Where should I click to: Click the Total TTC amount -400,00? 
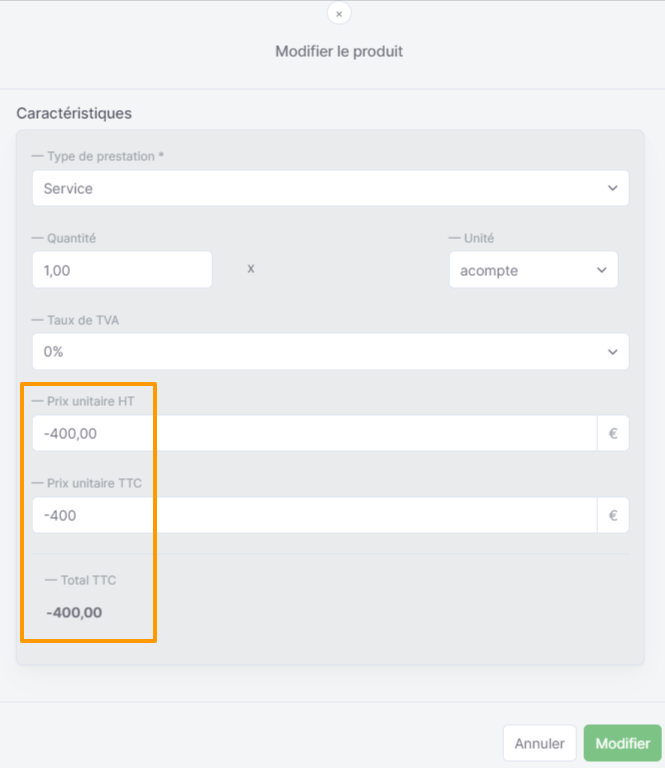[x=74, y=613]
